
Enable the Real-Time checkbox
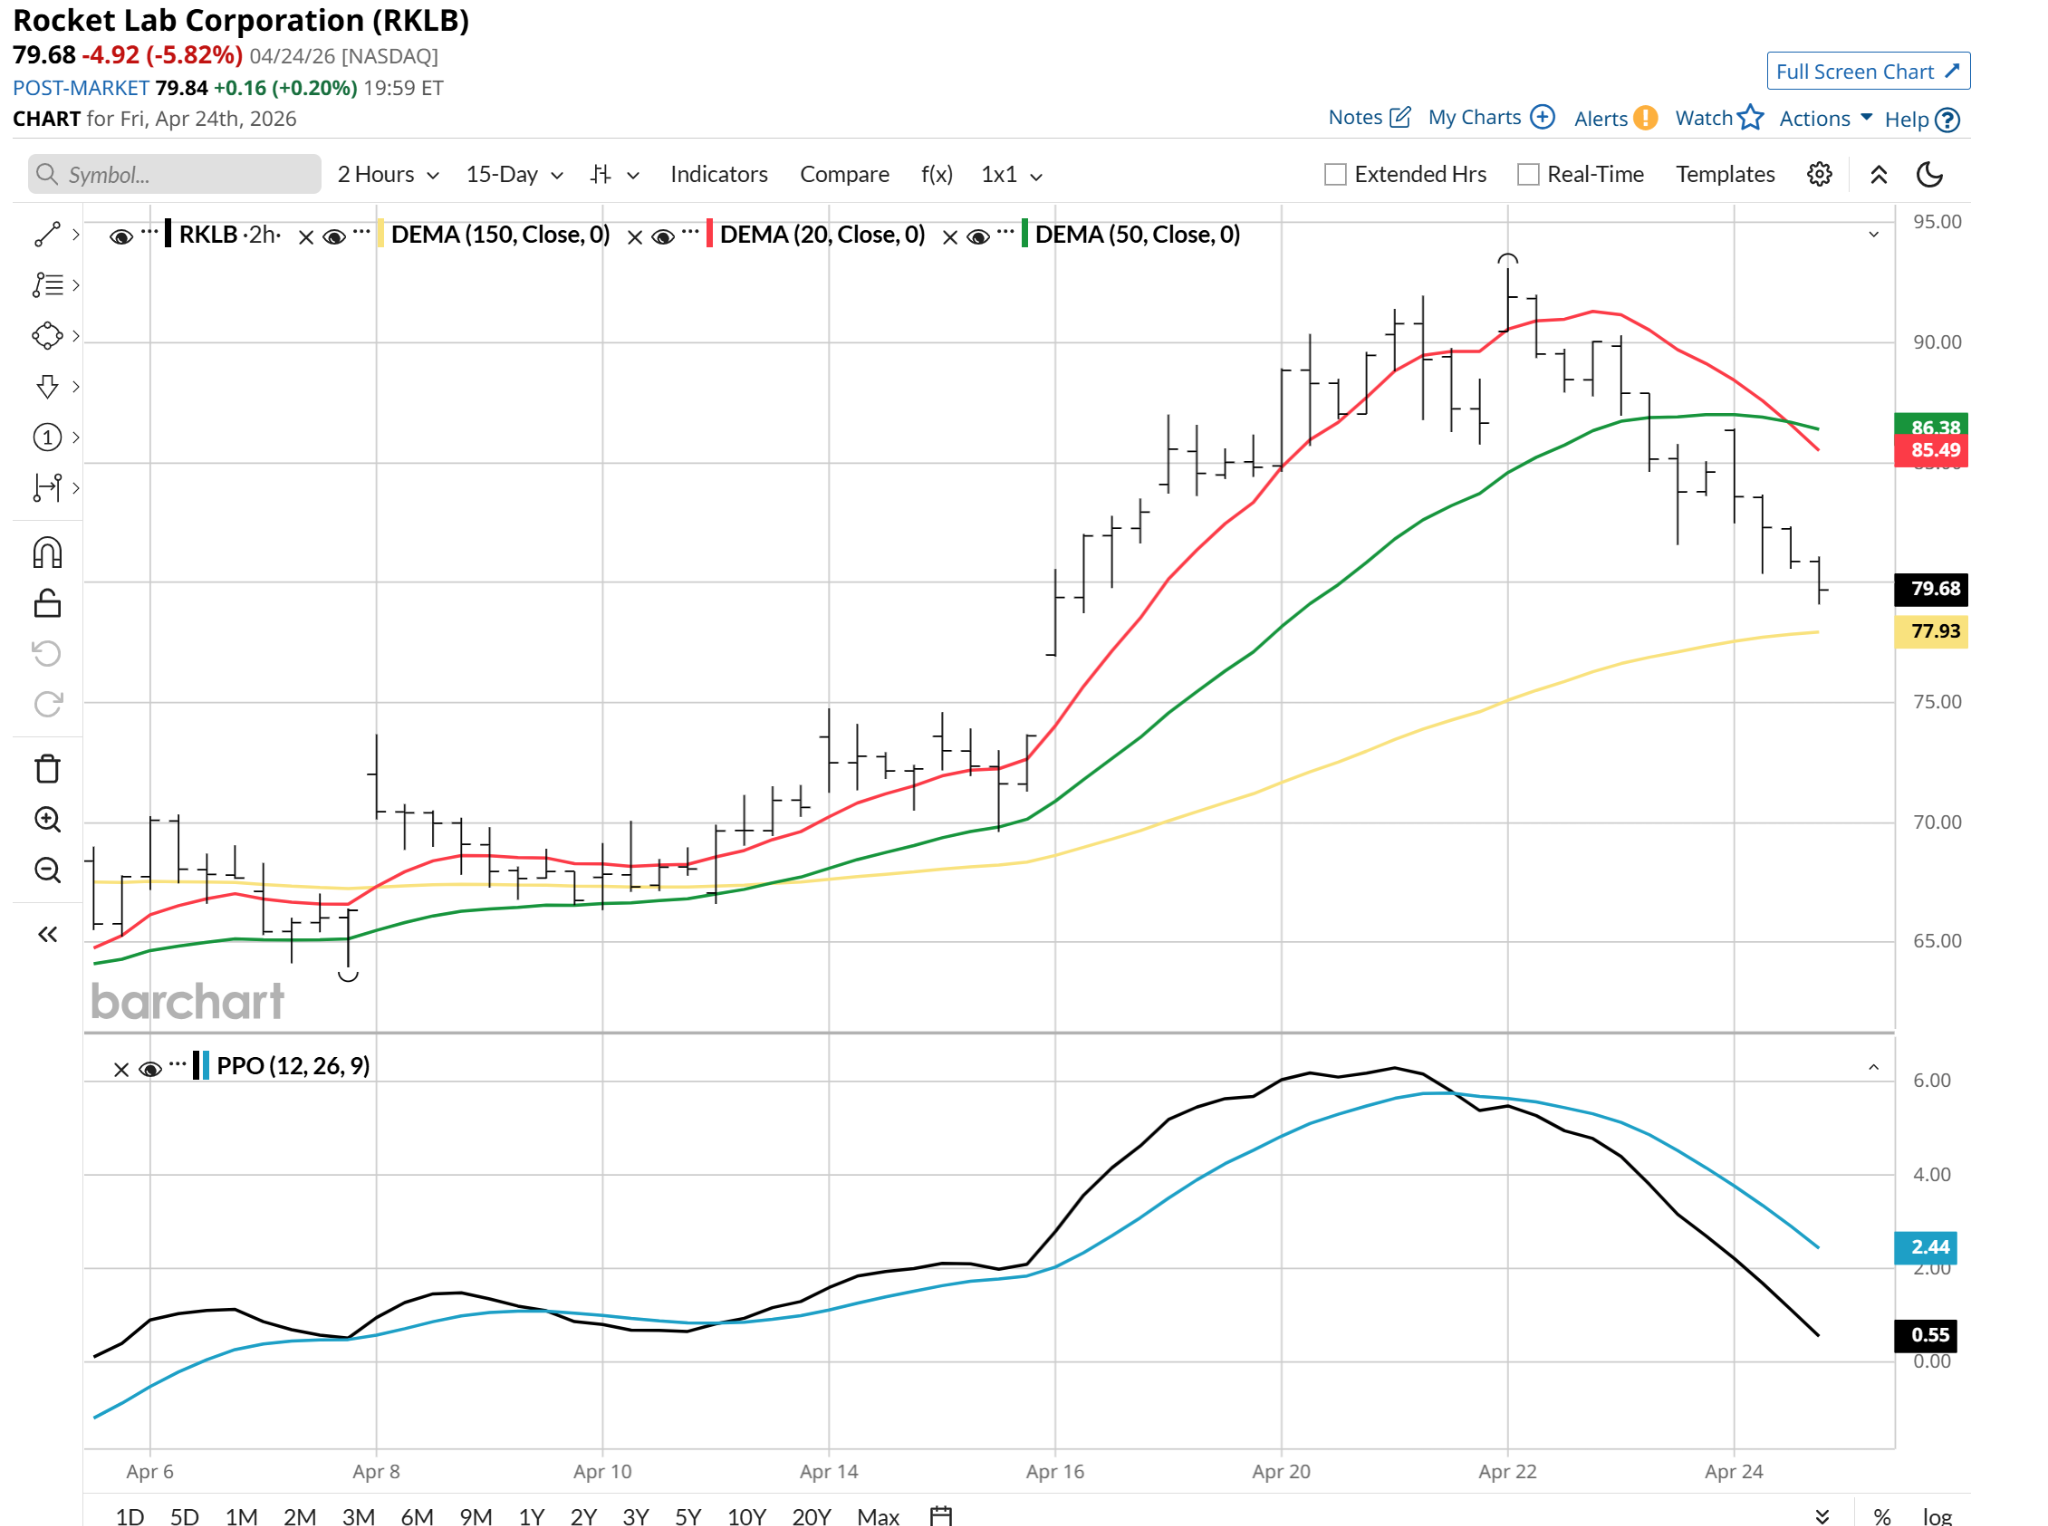1528,174
